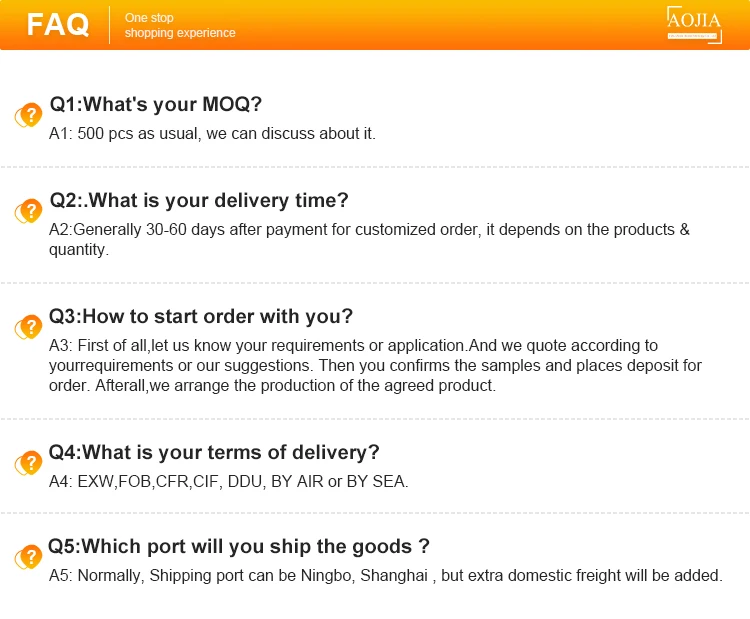Viewport: 750px width, 619px height.
Task: Click the 'One stop shopping experience' tagline
Action: [x=180, y=26]
